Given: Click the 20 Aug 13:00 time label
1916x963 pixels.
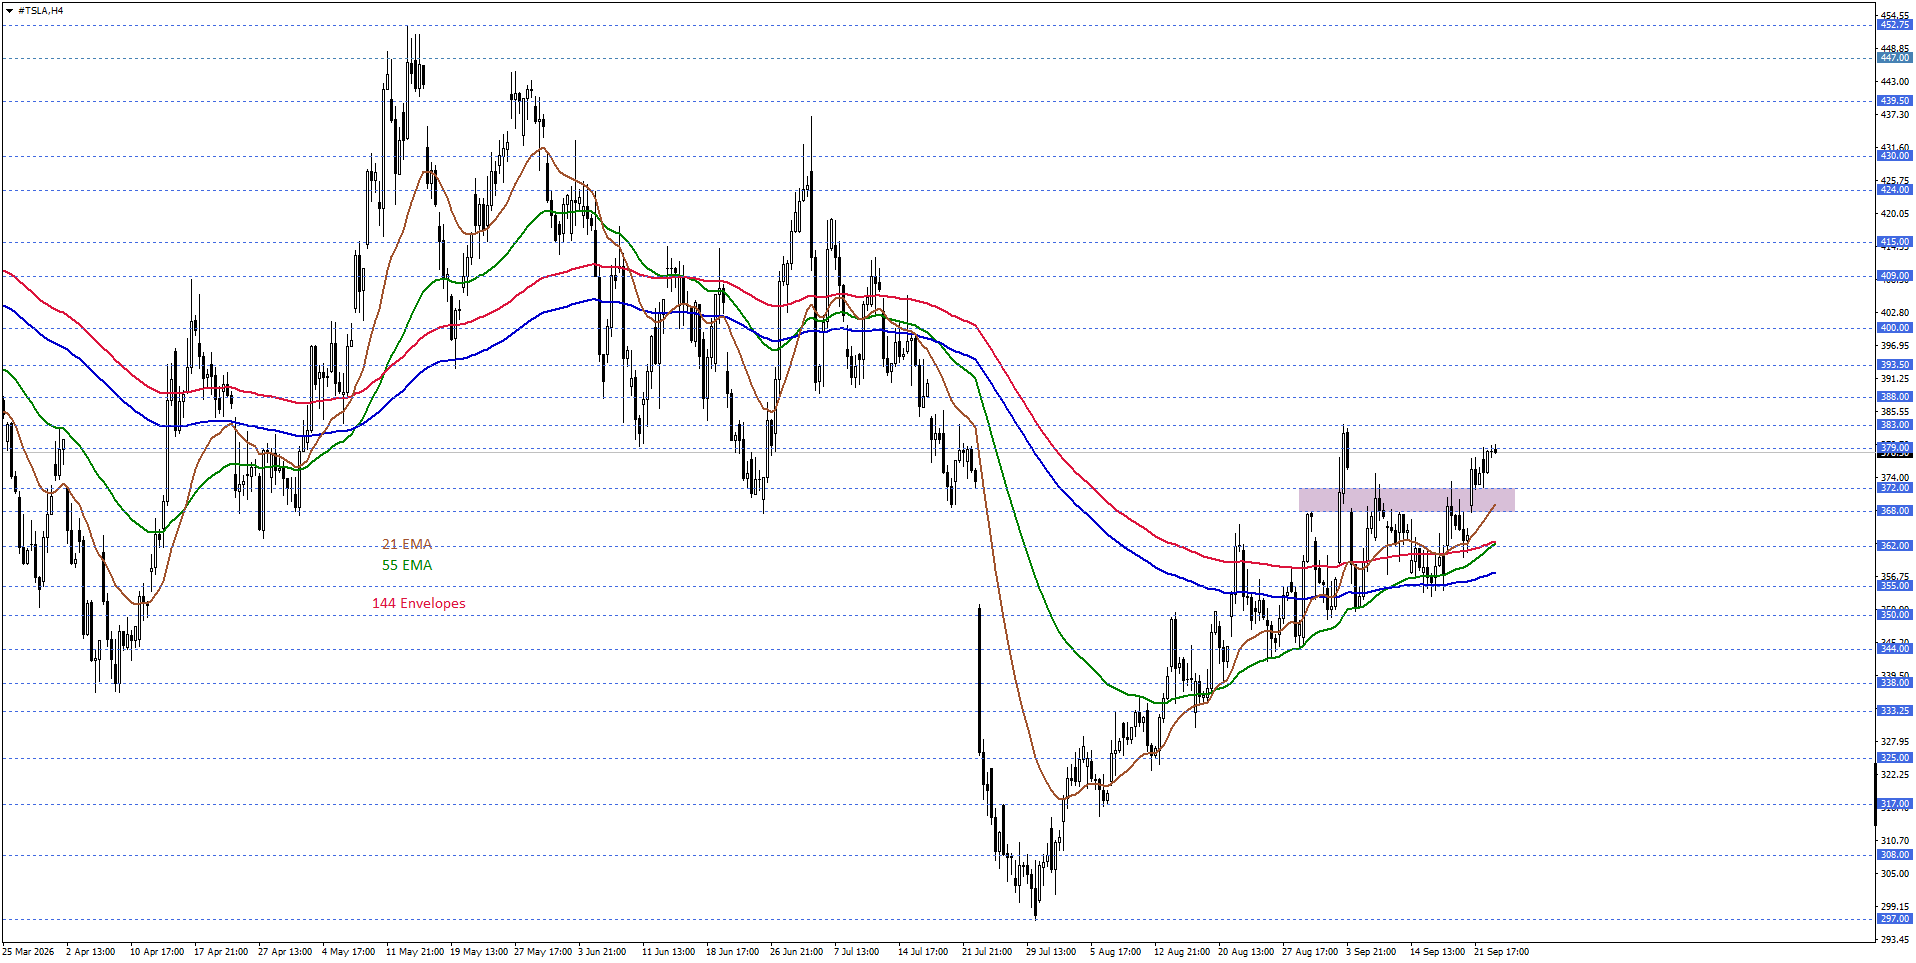Looking at the screenshot, I should click(1246, 951).
